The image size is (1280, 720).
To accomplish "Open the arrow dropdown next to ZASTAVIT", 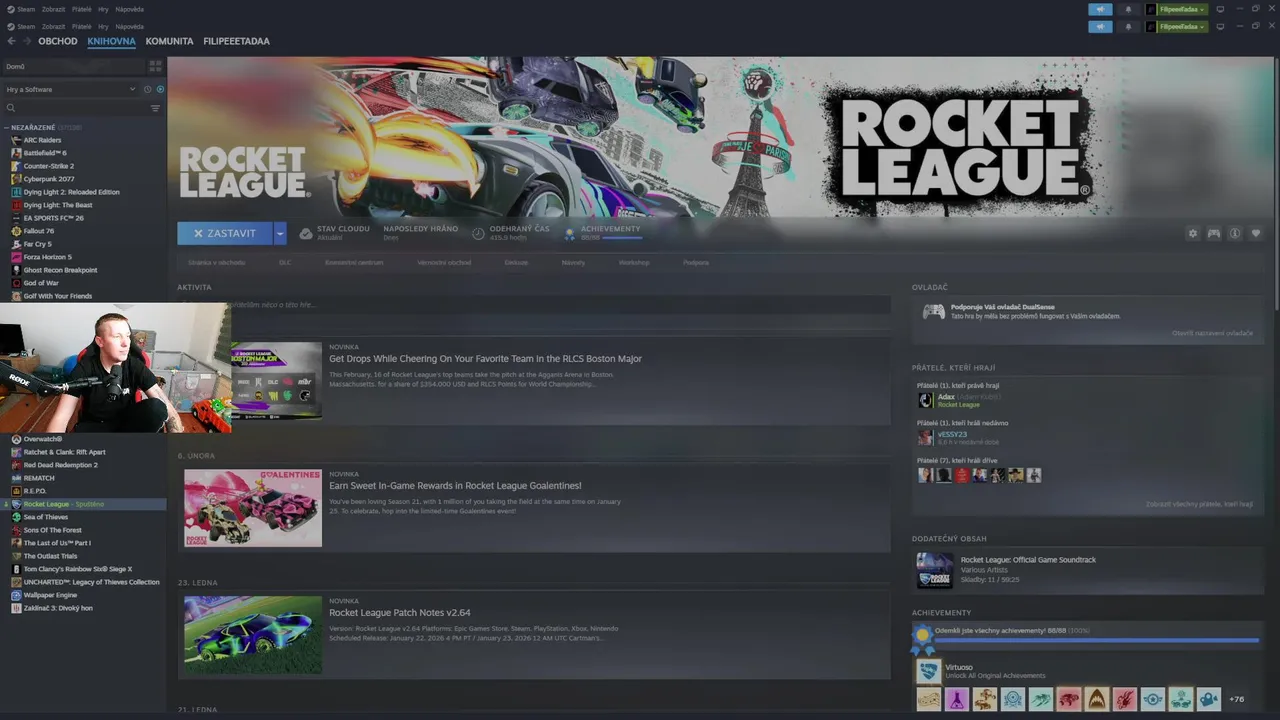I will [x=280, y=233].
